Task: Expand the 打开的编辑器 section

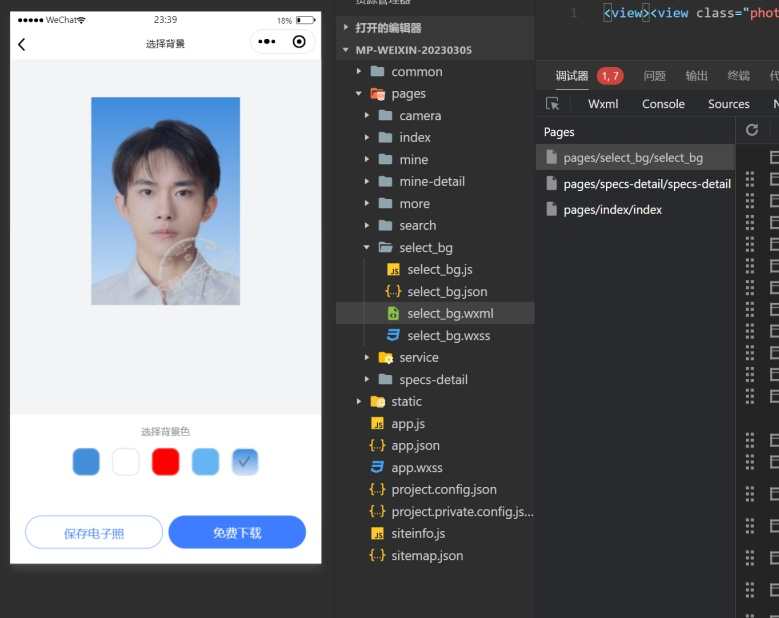Action: [x=346, y=27]
